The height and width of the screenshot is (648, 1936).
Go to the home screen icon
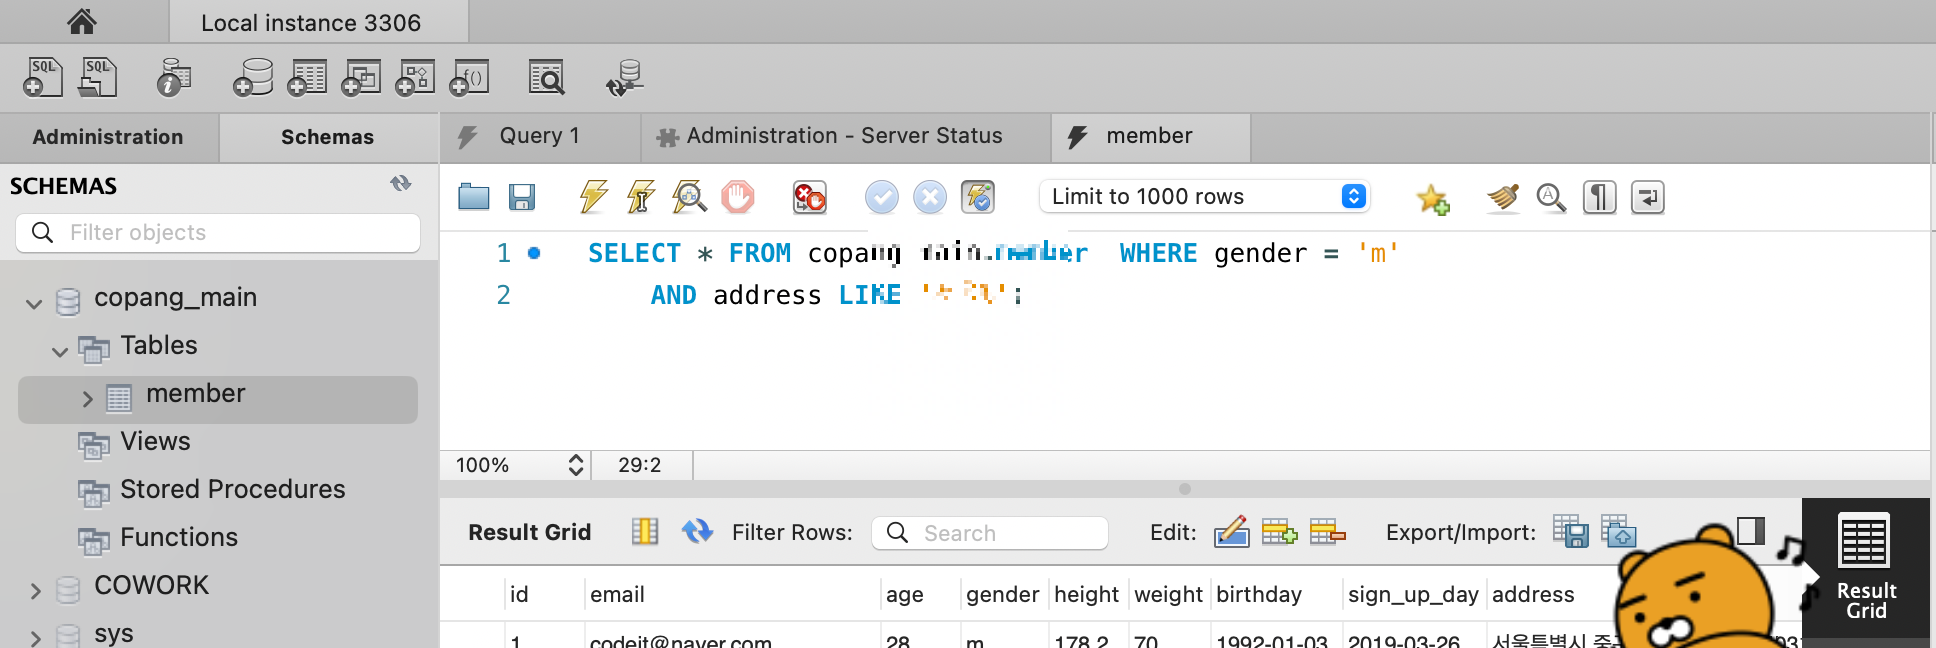[x=82, y=21]
